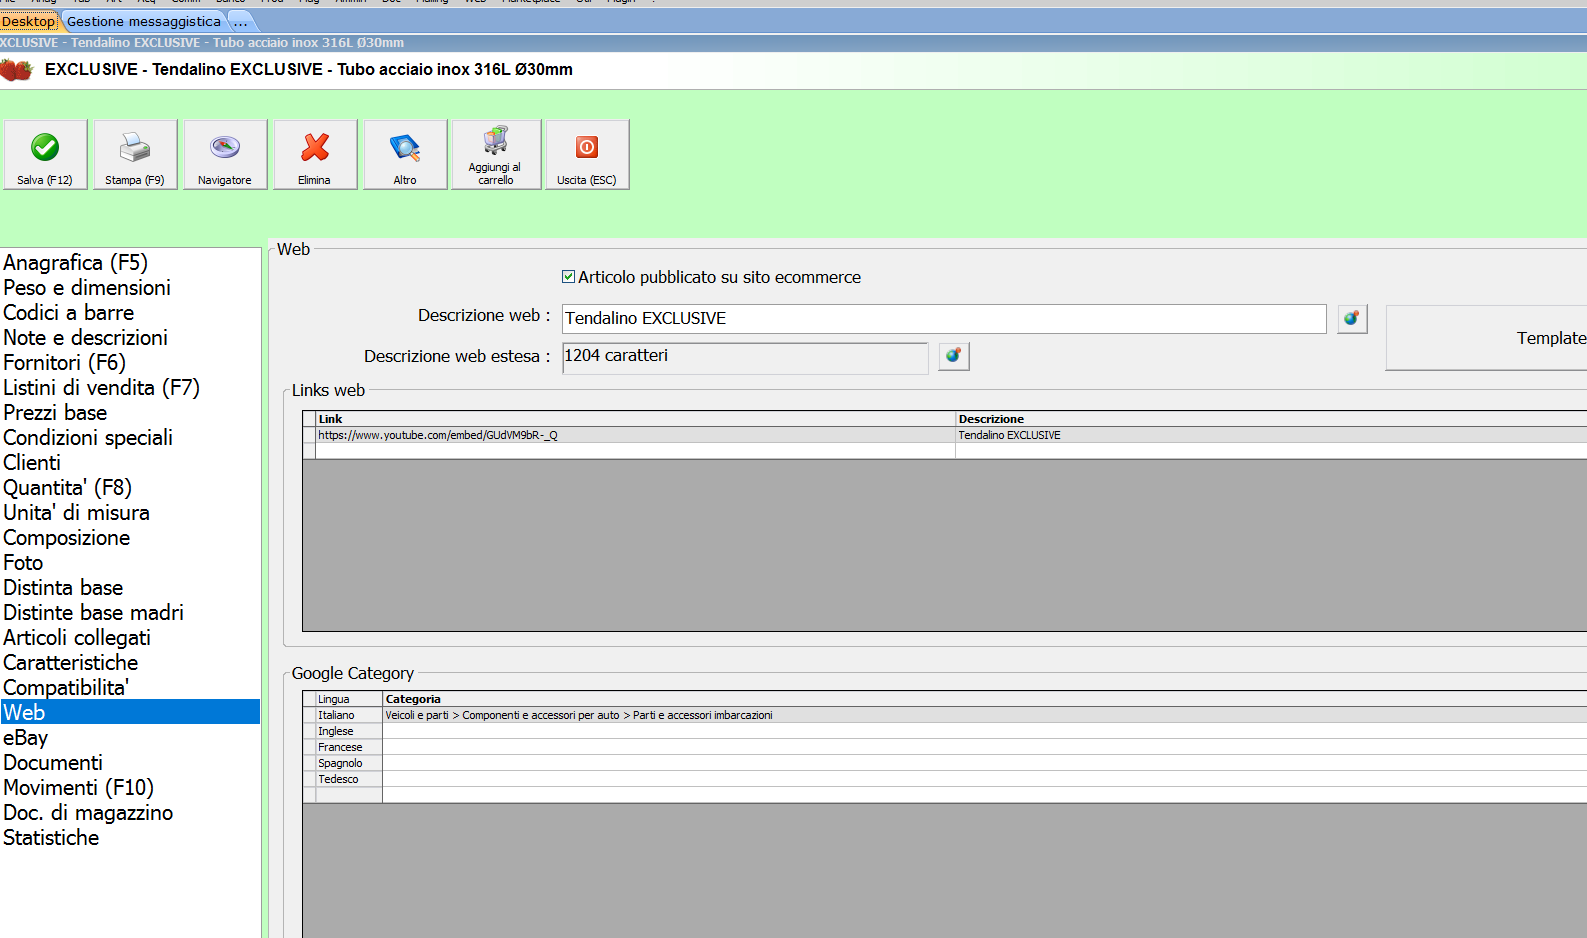Exit with the Uscita (ESC) button
This screenshot has height=938, width=1587.
(x=588, y=155)
